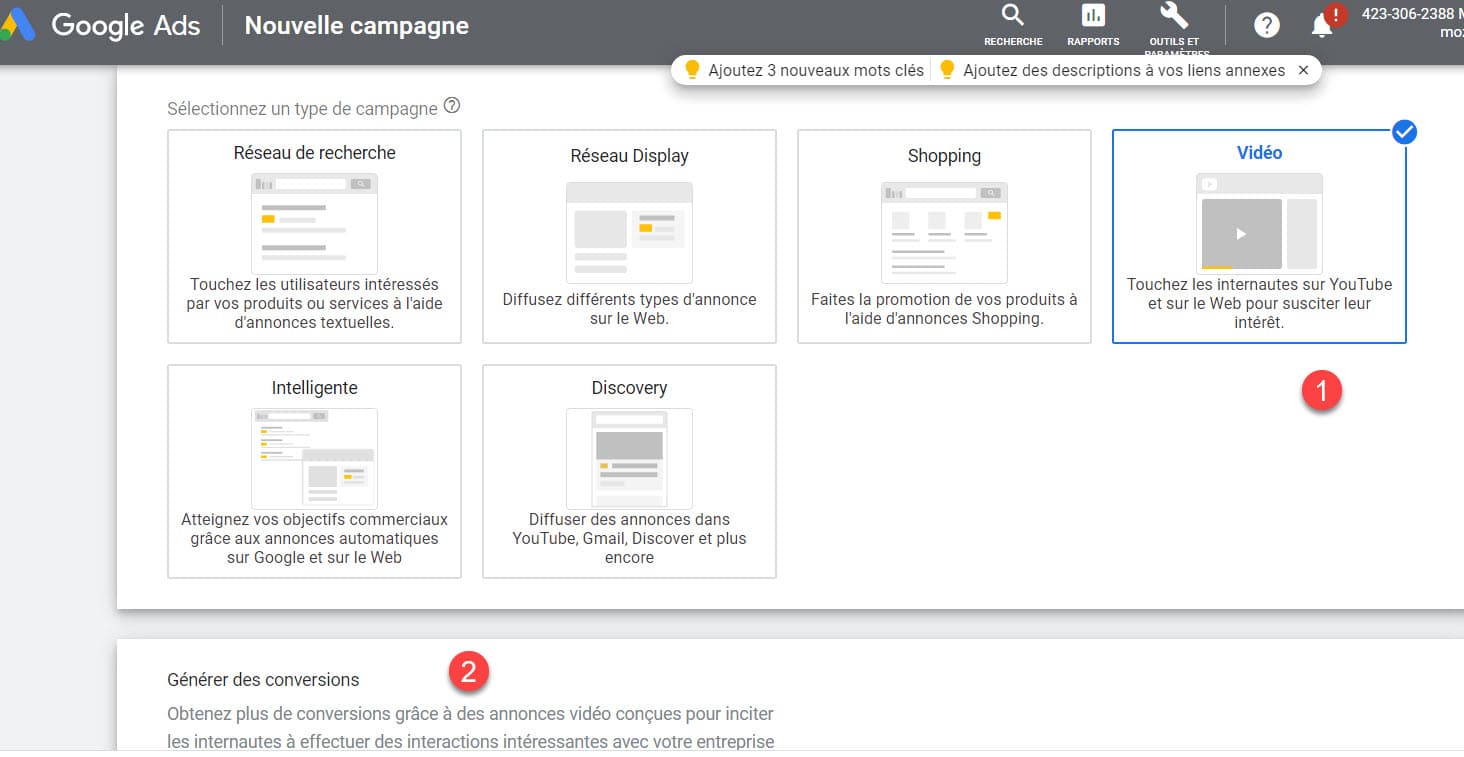Choose the Shopping campaign type
The image size is (1464, 757).
click(x=944, y=236)
